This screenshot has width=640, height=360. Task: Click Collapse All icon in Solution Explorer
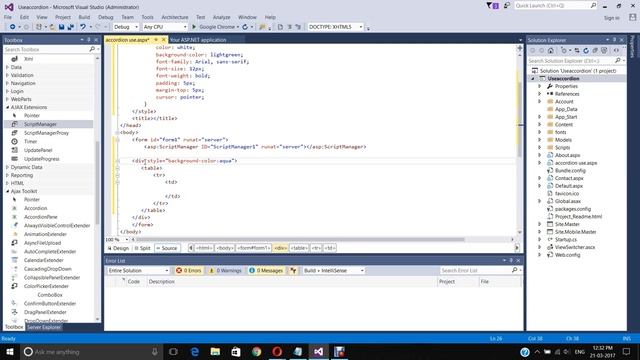[x=595, y=51]
